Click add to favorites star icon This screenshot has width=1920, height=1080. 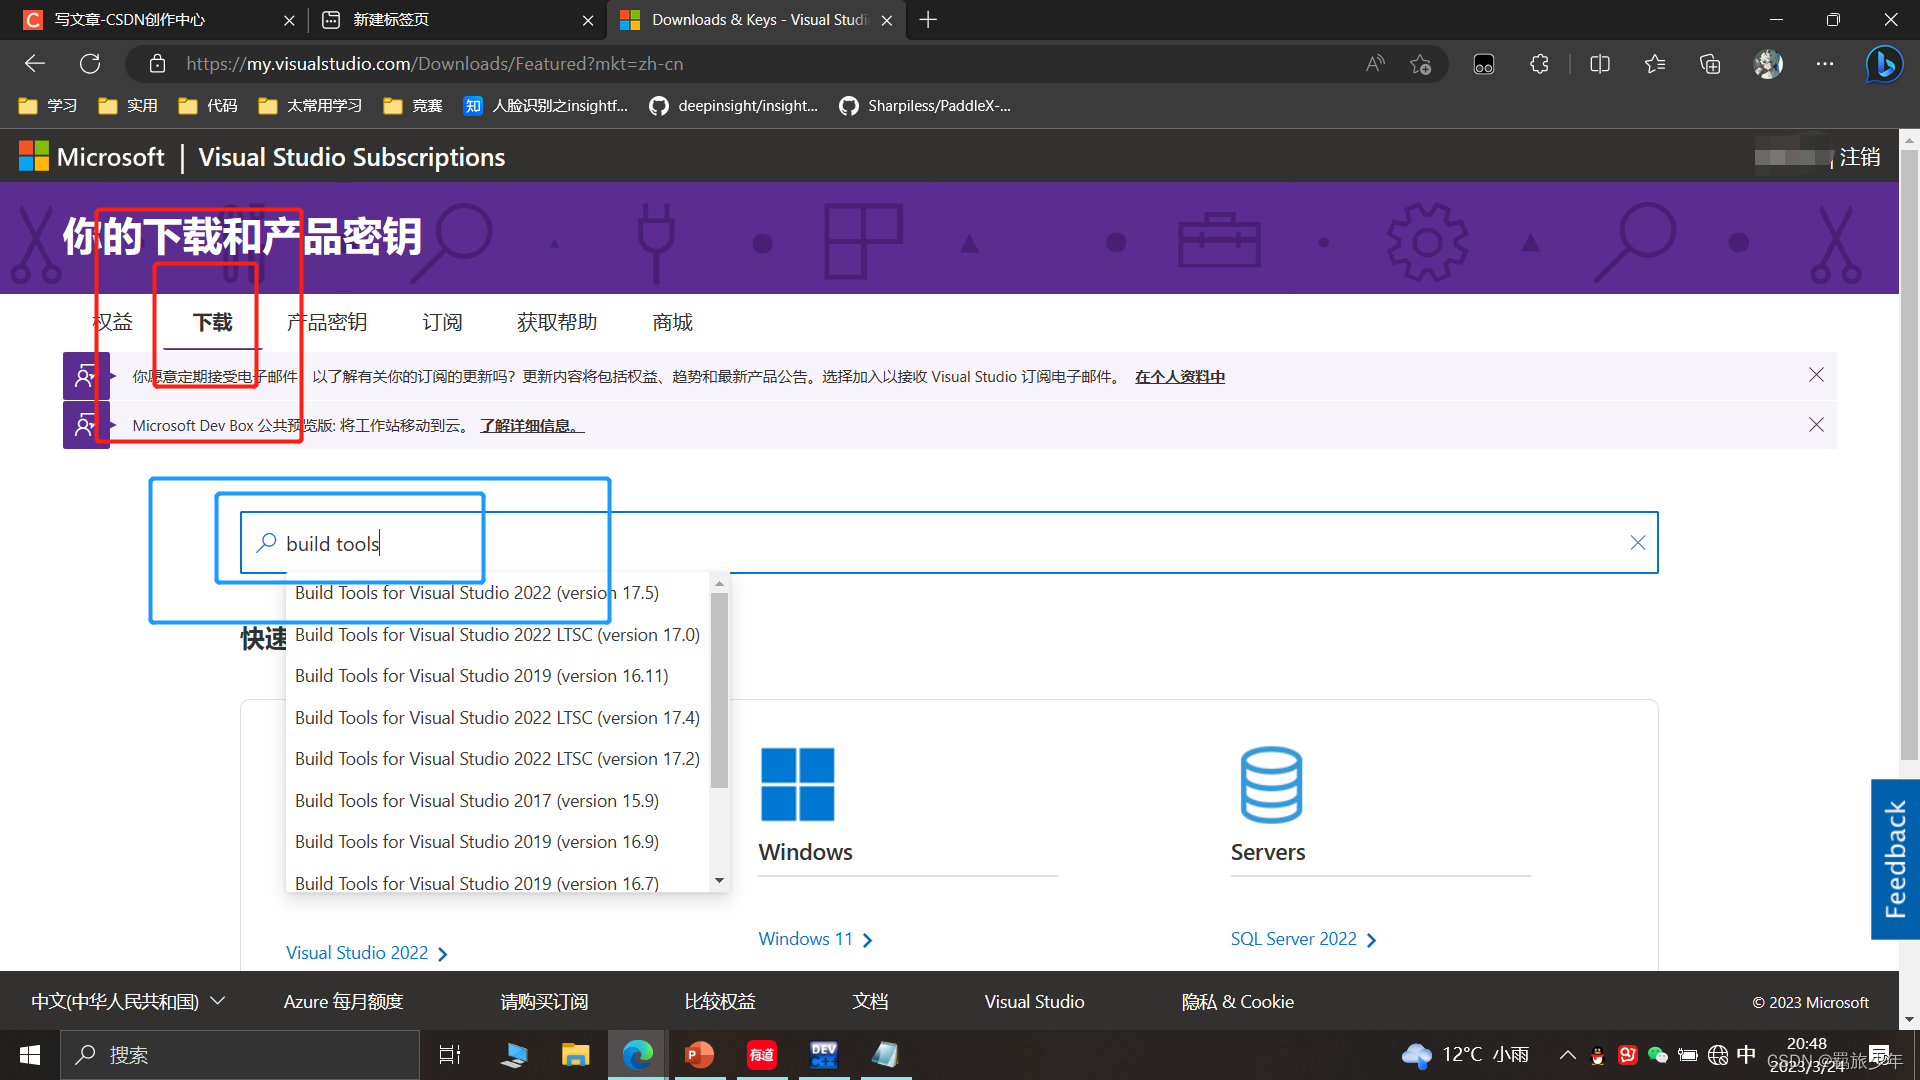[1420, 64]
